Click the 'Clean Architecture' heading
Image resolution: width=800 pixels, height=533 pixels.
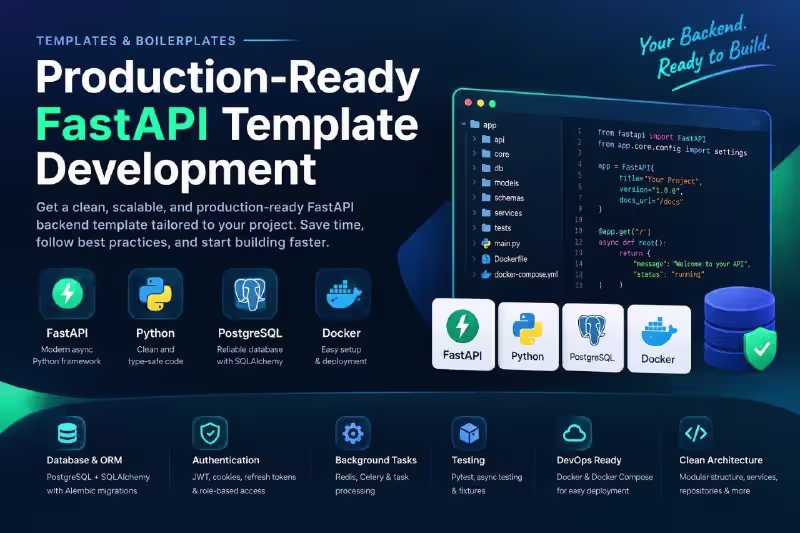720,460
